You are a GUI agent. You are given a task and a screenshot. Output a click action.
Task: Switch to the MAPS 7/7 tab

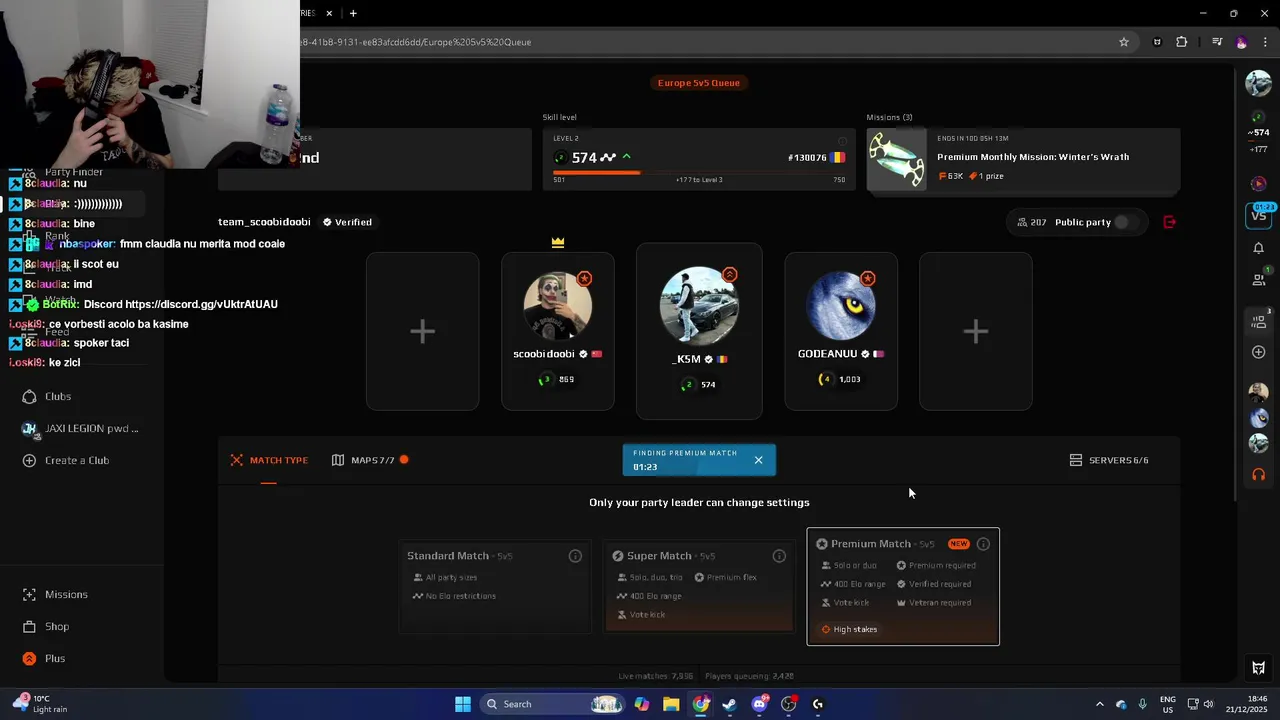coord(370,460)
